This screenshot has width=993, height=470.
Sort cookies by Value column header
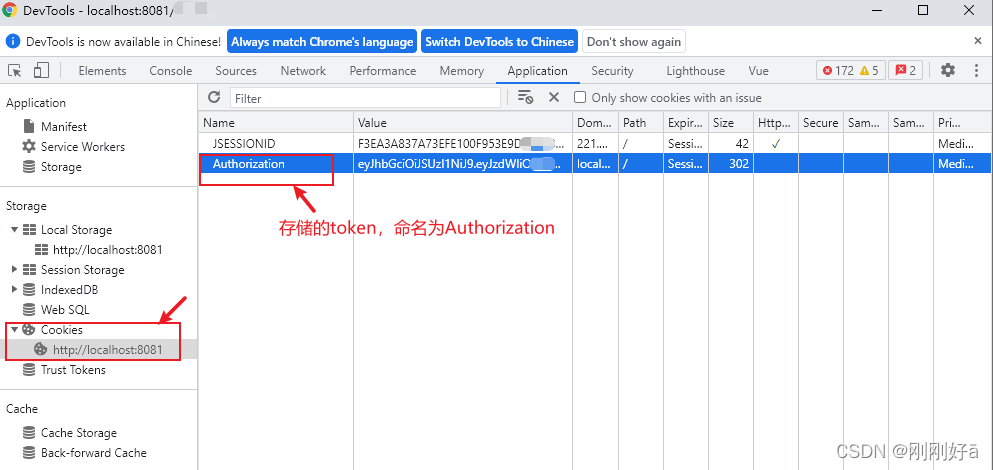pyautogui.click(x=463, y=123)
